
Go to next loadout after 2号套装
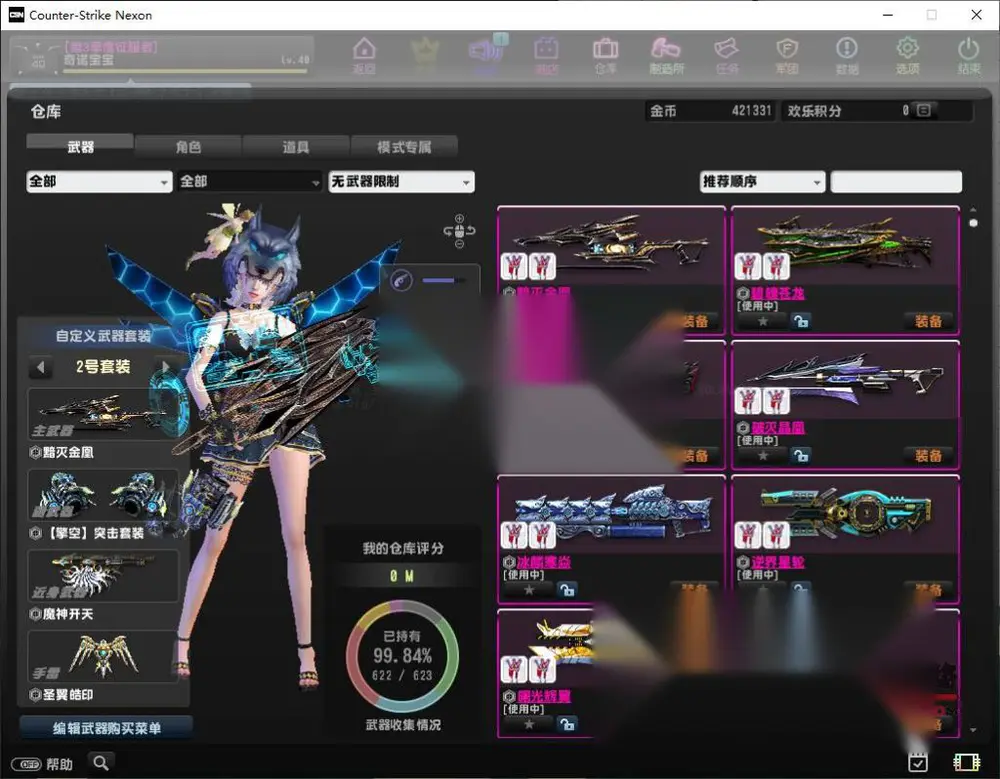click(x=165, y=367)
